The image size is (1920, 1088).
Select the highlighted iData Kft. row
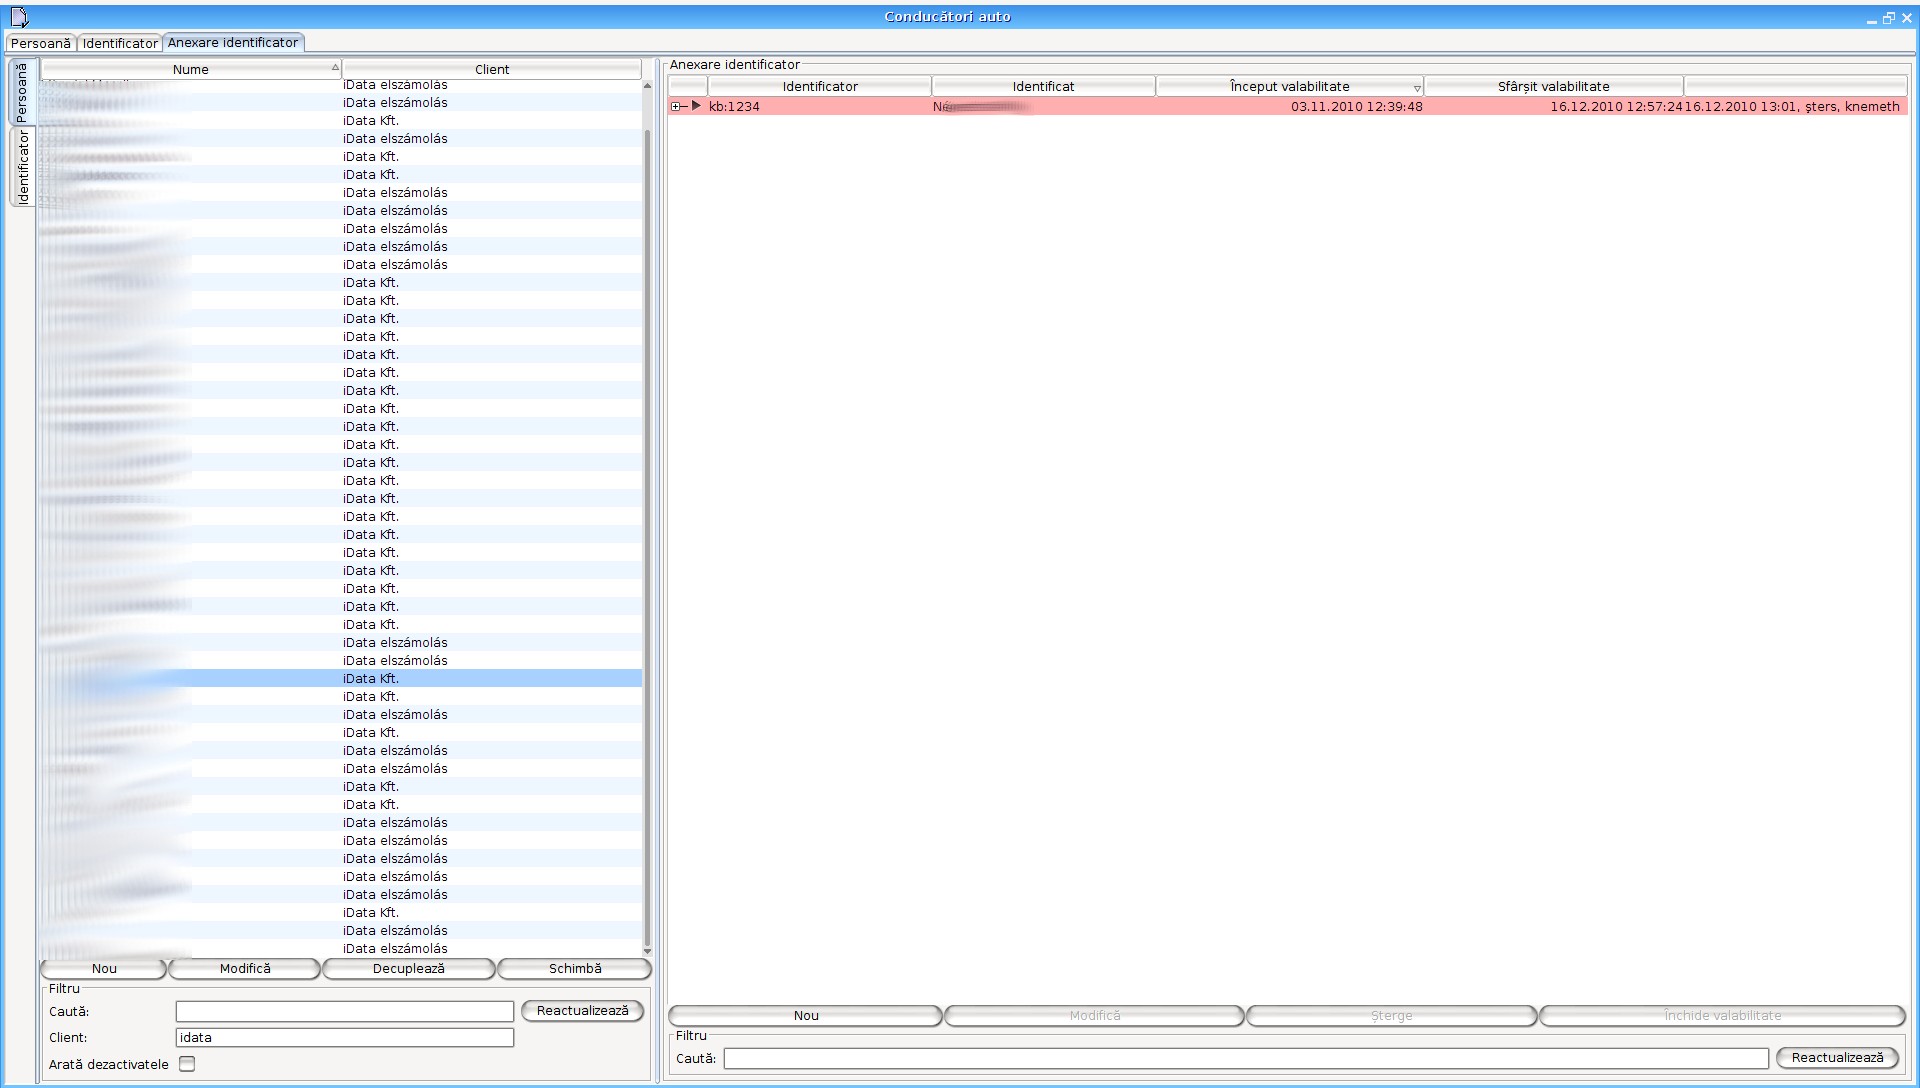(371, 679)
